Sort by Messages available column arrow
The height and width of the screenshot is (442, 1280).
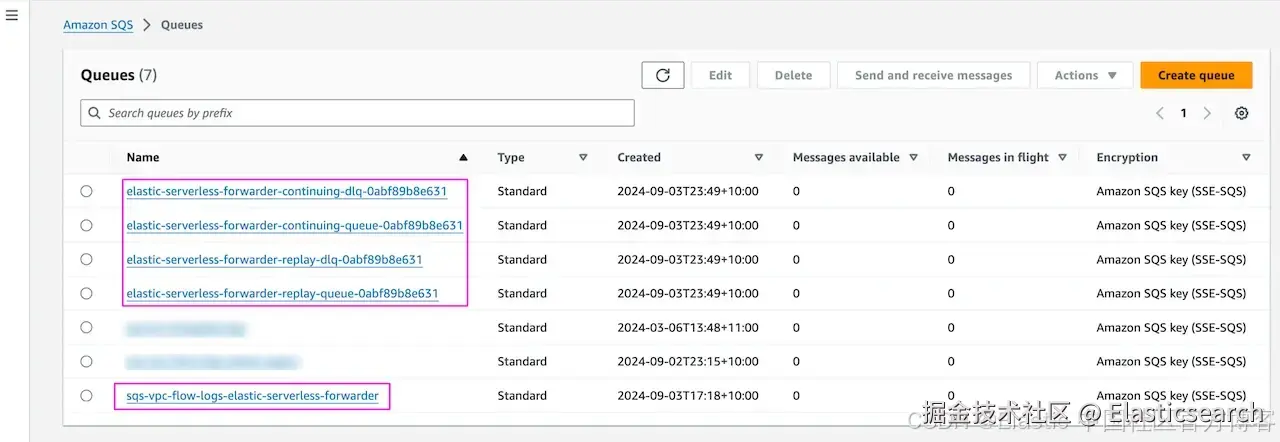(x=914, y=157)
